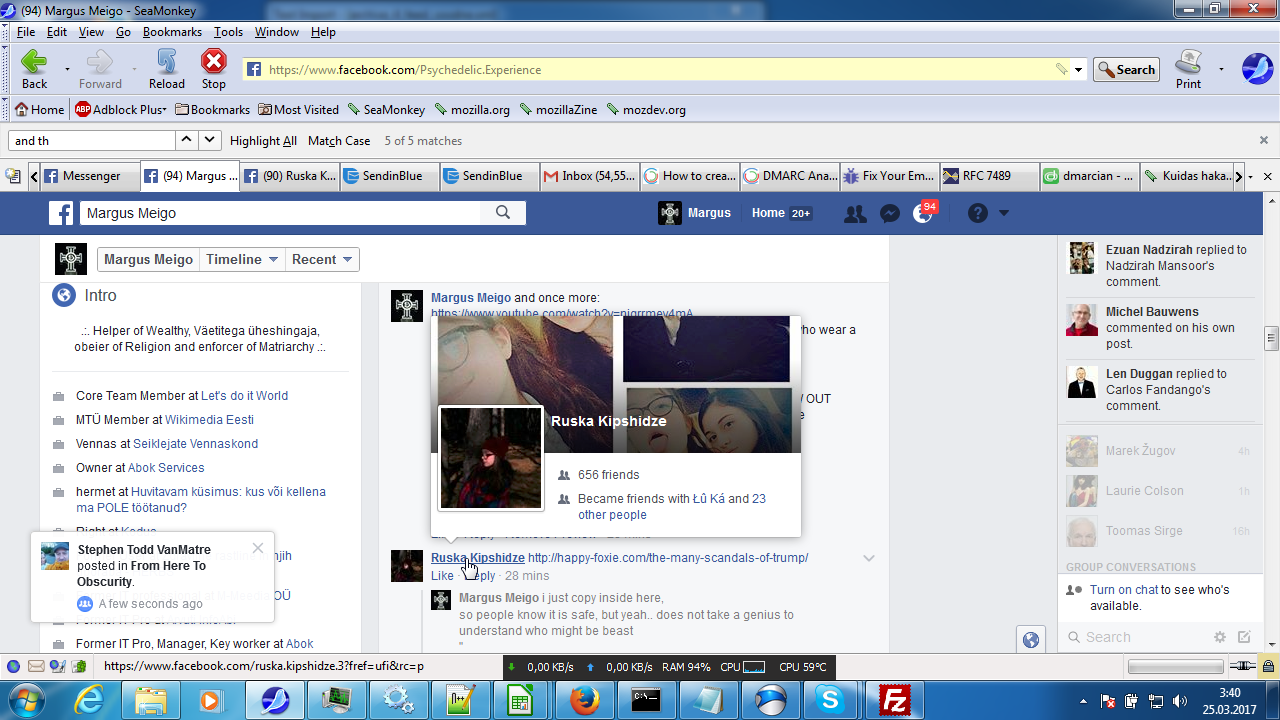The image size is (1280, 720).
Task: Toggle Highlight All in find bar
Action: tap(263, 141)
